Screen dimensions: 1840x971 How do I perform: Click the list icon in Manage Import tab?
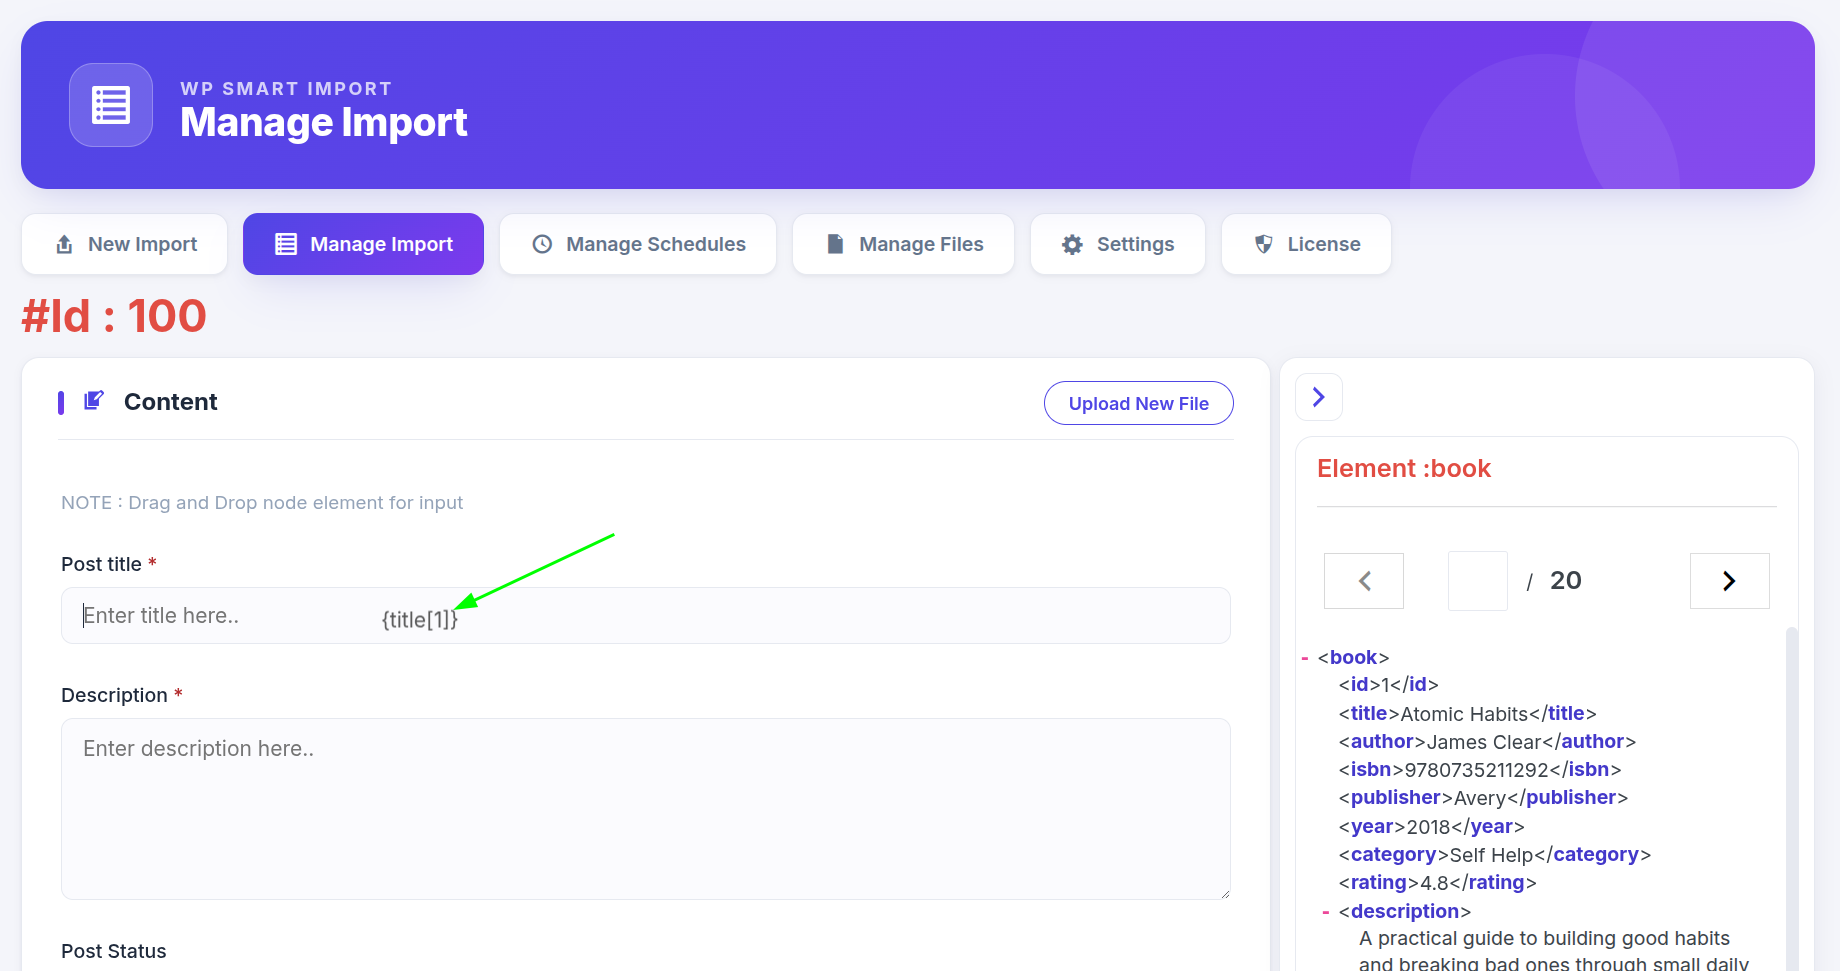286,244
